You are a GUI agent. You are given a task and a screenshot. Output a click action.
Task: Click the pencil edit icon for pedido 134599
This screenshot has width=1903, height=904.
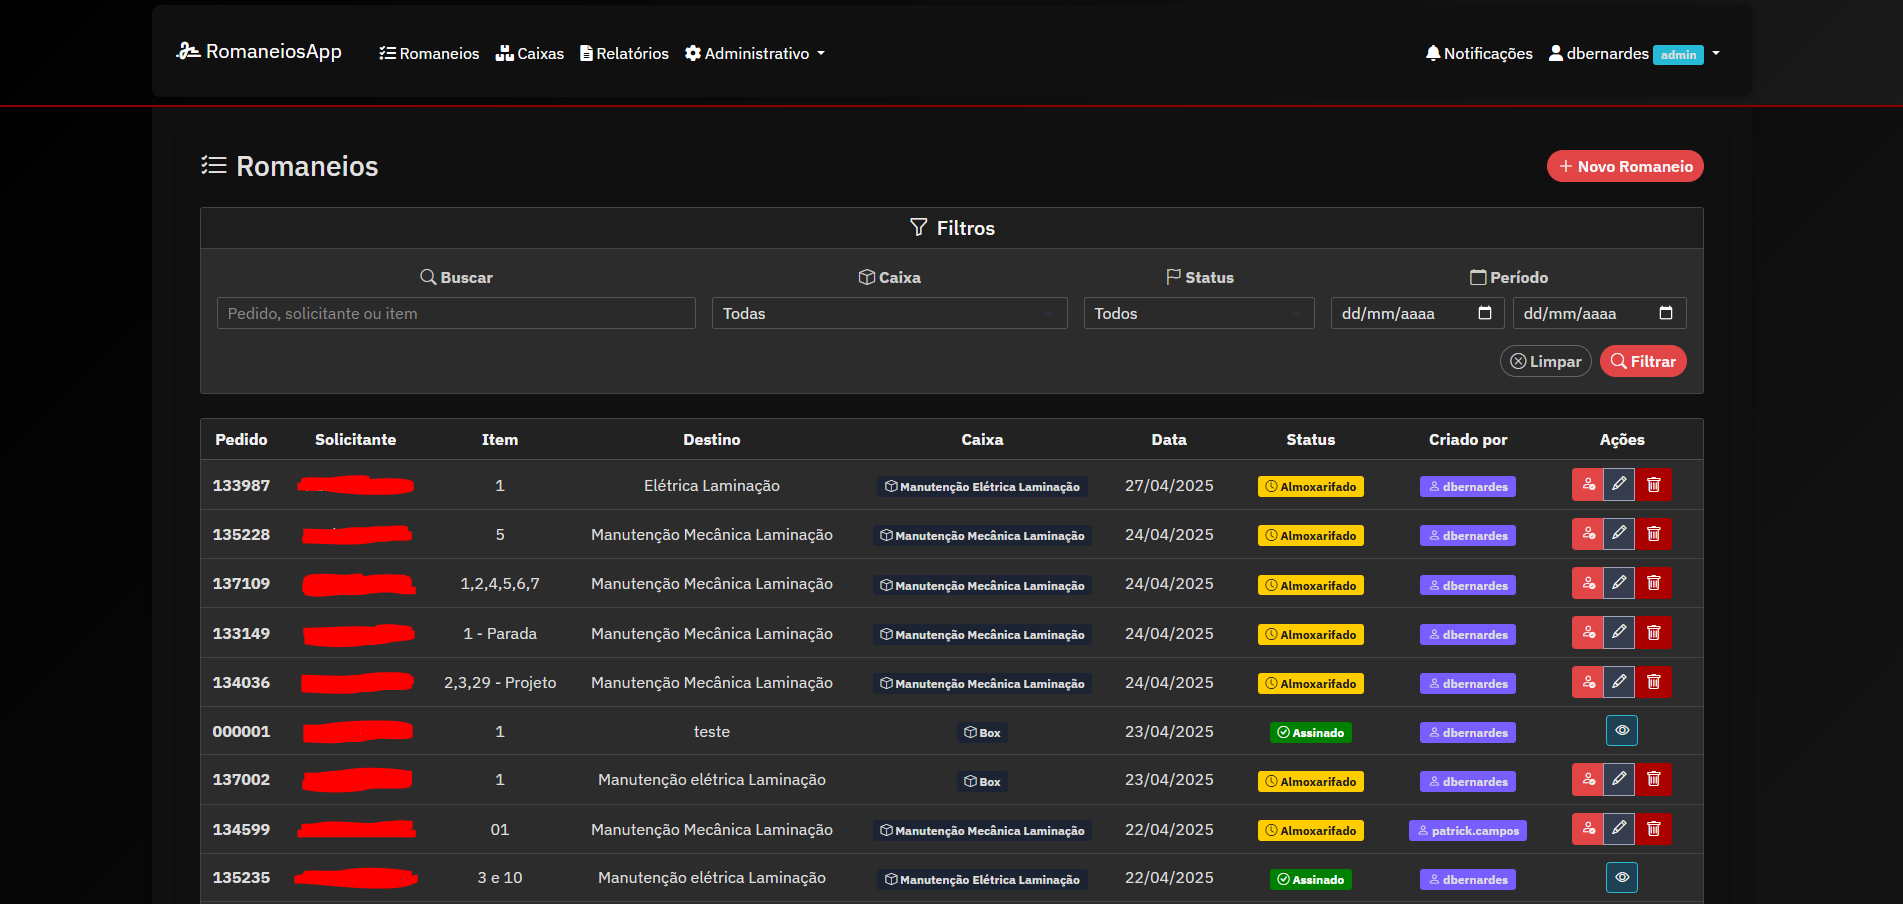1619,829
